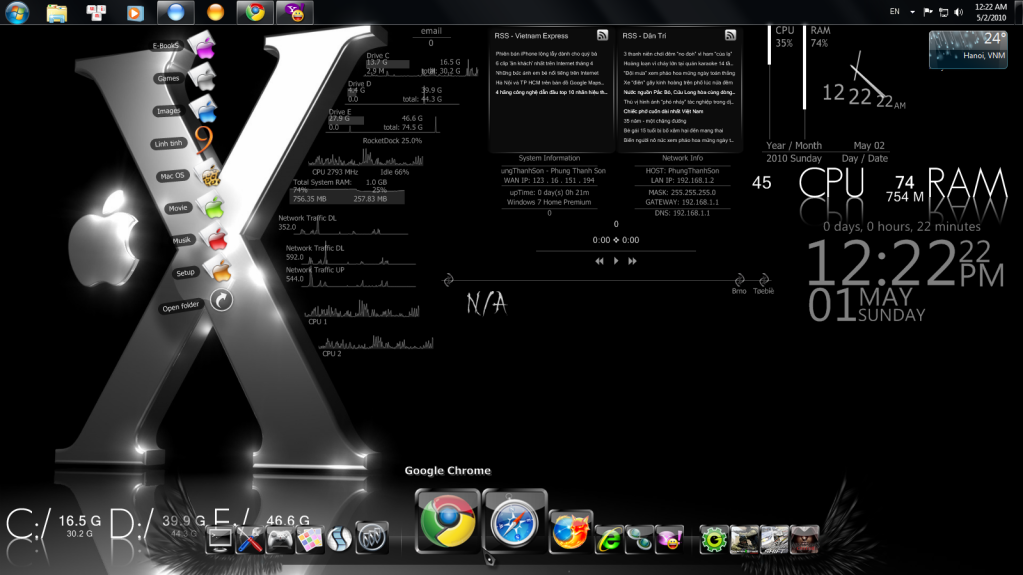Click headline 'Chiếc phở cuốn dài nhất Việt Nam'
The height and width of the screenshot is (575, 1023).
click(663, 111)
